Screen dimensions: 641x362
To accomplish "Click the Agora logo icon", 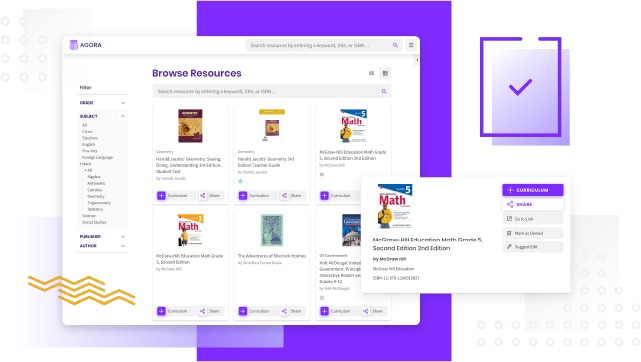I will [74, 45].
